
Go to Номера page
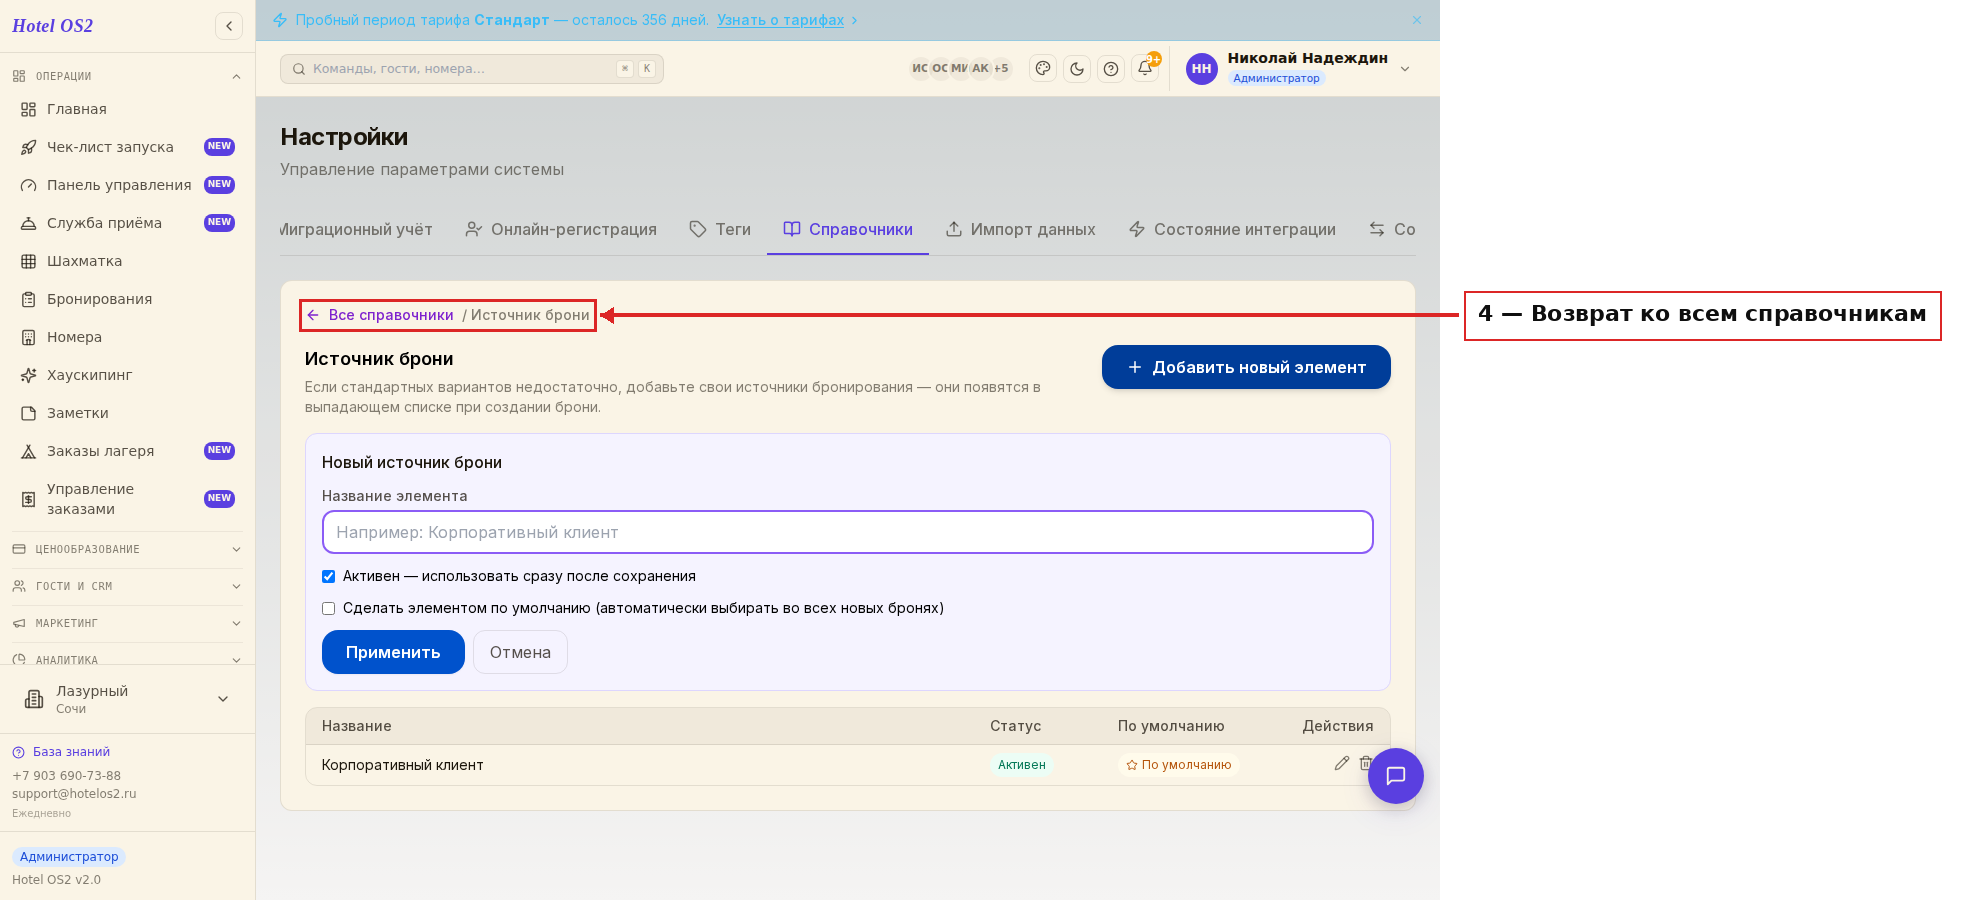tap(127, 337)
